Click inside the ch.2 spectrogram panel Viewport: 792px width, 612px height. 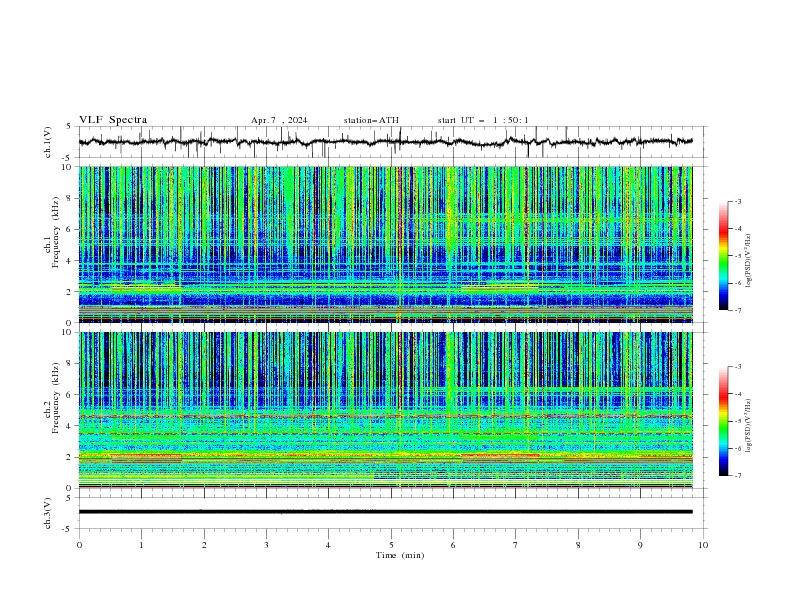pos(386,410)
